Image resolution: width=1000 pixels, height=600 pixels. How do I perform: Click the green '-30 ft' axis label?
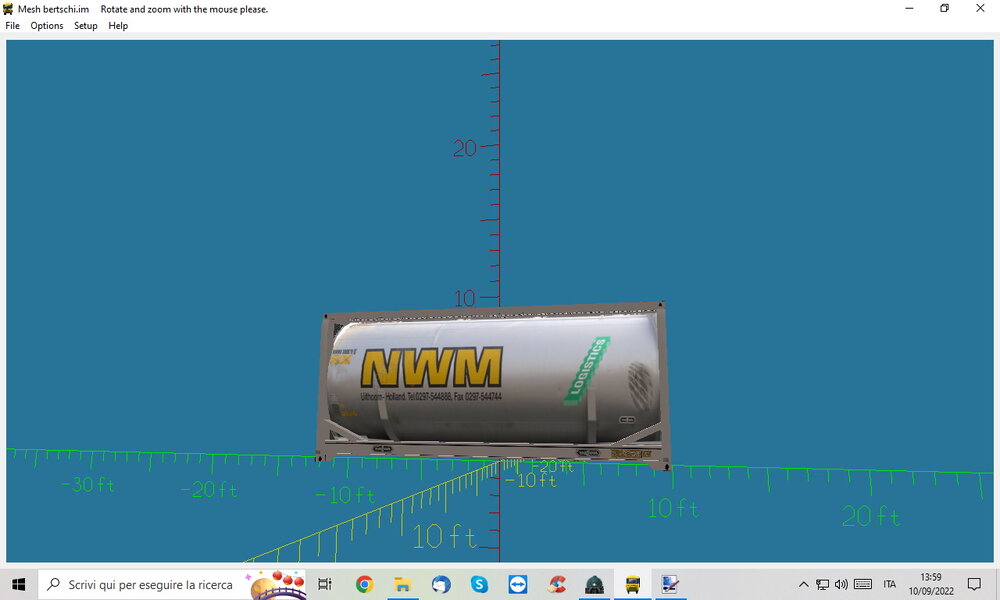pos(89,485)
